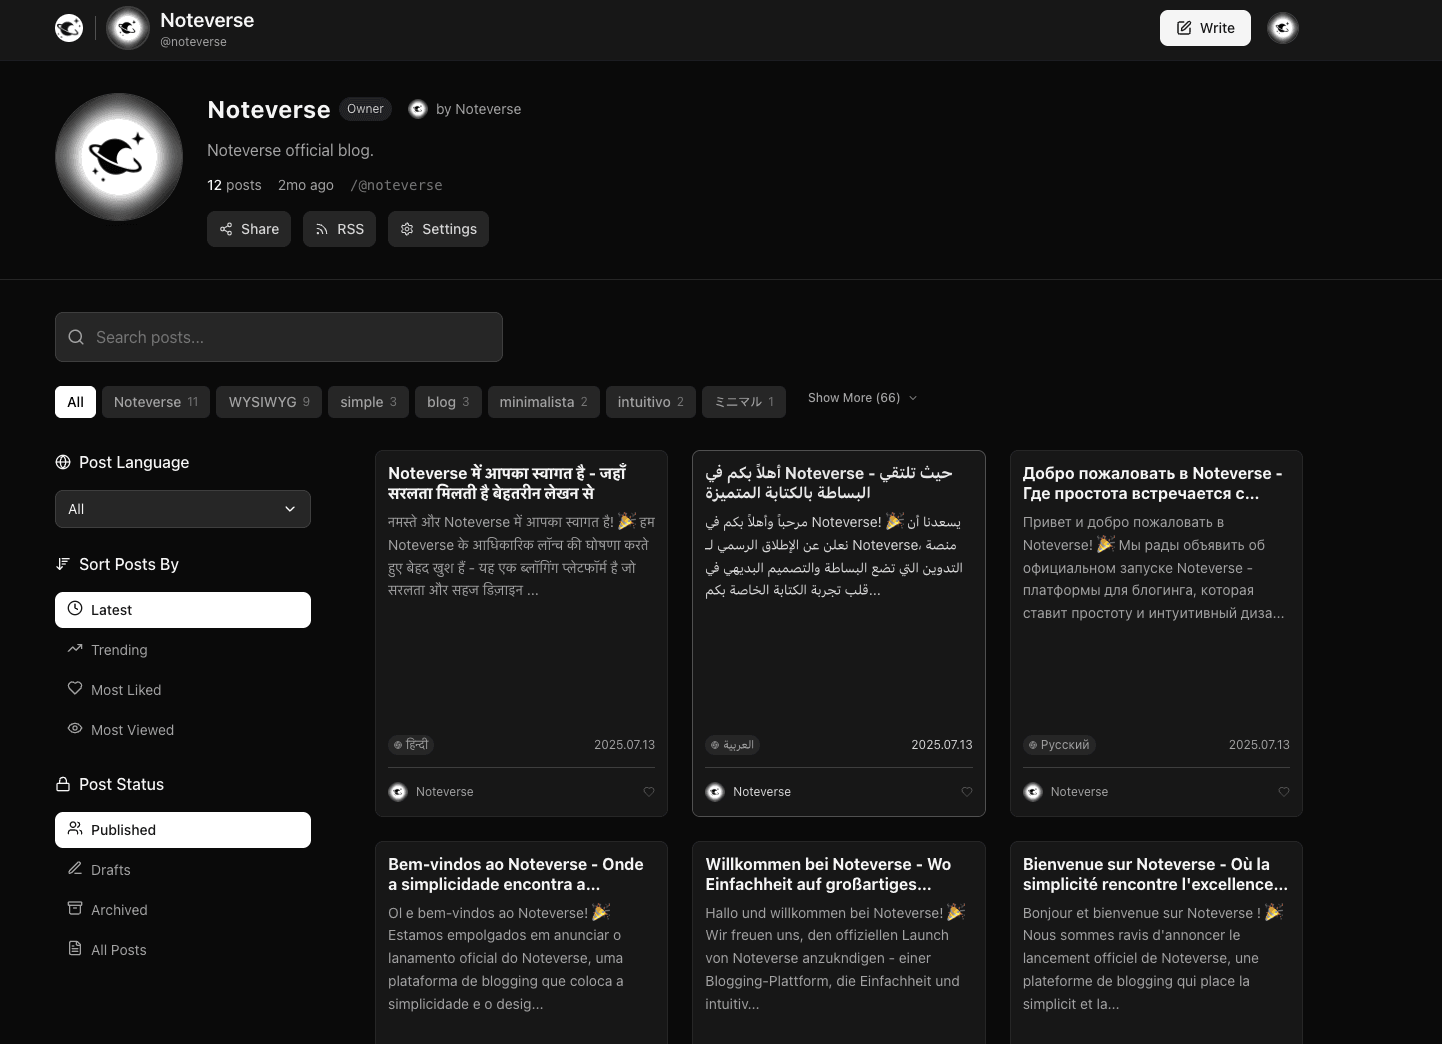Click author avatar on the Hindi post card
The height and width of the screenshot is (1044, 1442).
[x=398, y=792]
